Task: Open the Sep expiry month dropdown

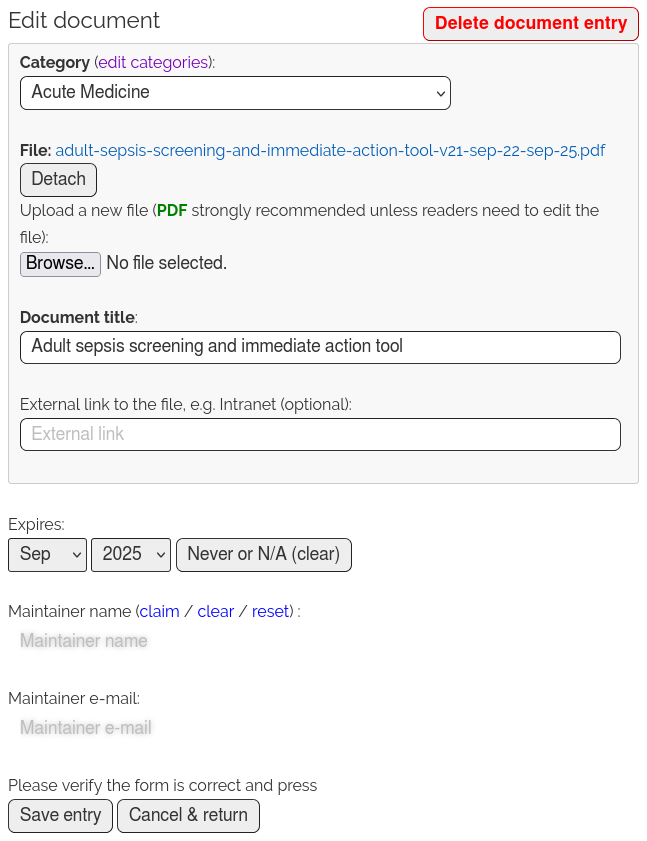Action: tap(47, 555)
